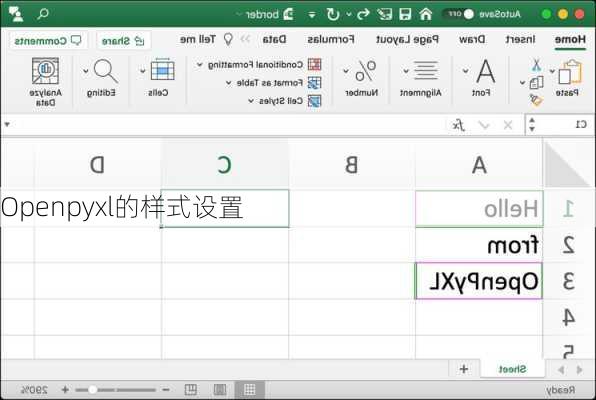Viewport: 596px width, 400px height.
Task: Expand the Conditional Formatting dropdown
Action: (x=199, y=65)
